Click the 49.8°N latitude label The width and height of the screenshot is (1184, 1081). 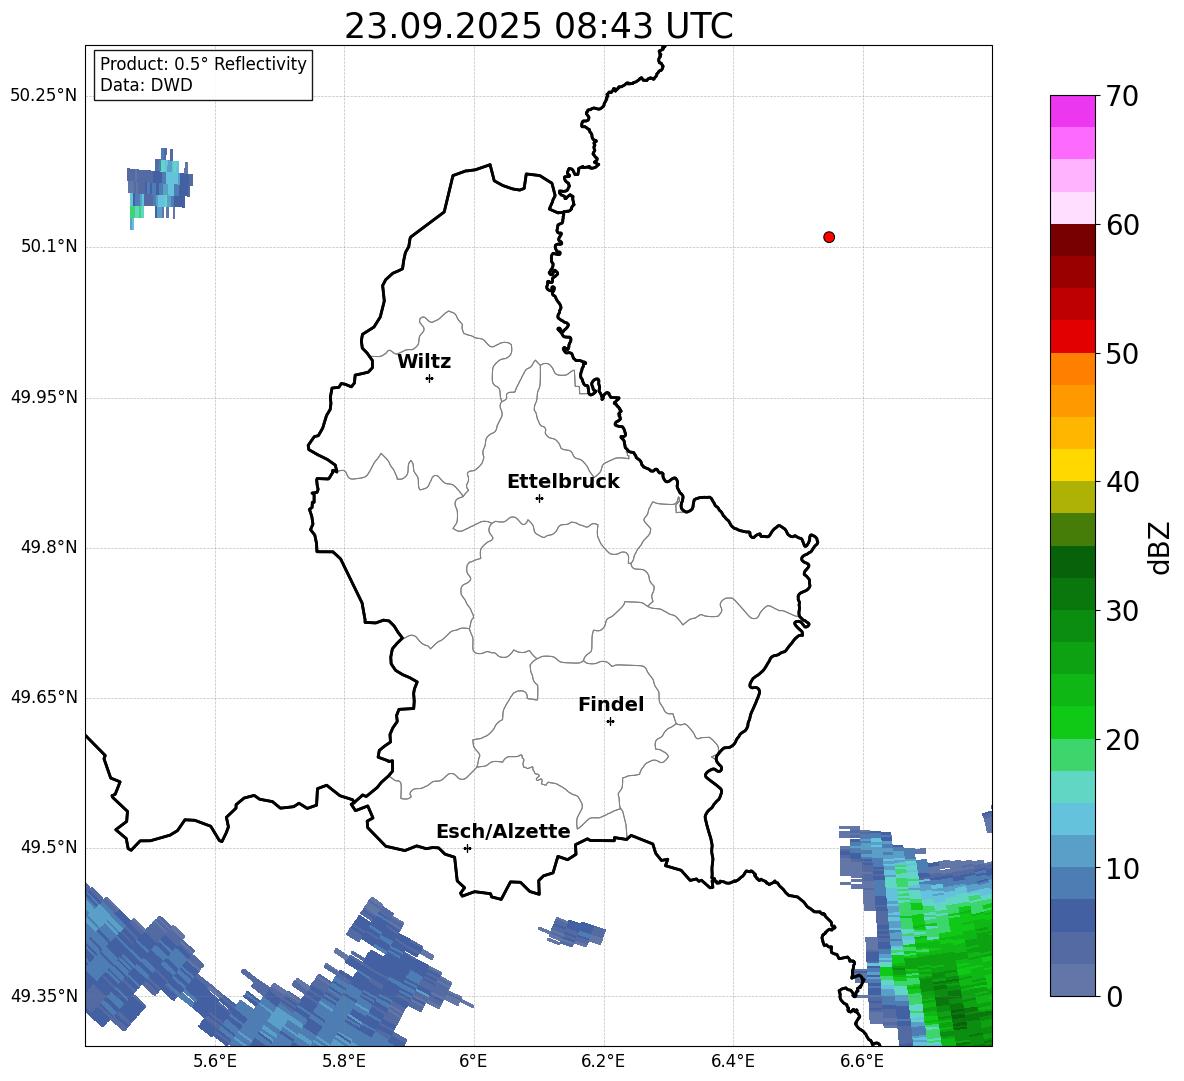[49, 547]
